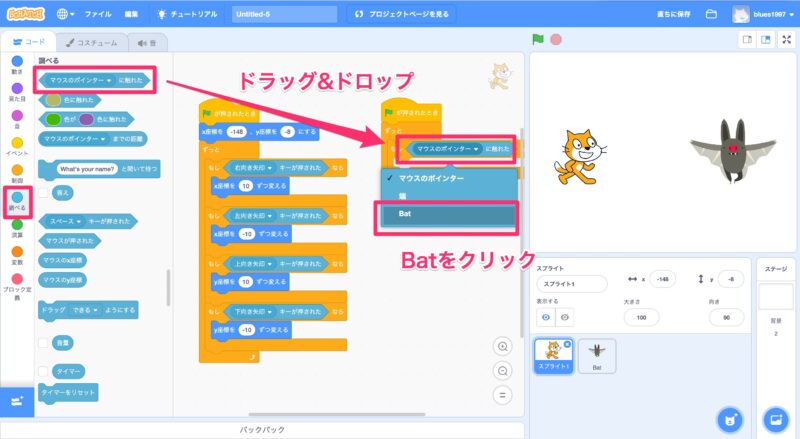Enable the 答え reporter checkbox
This screenshot has height=439, width=800.
(x=43, y=193)
